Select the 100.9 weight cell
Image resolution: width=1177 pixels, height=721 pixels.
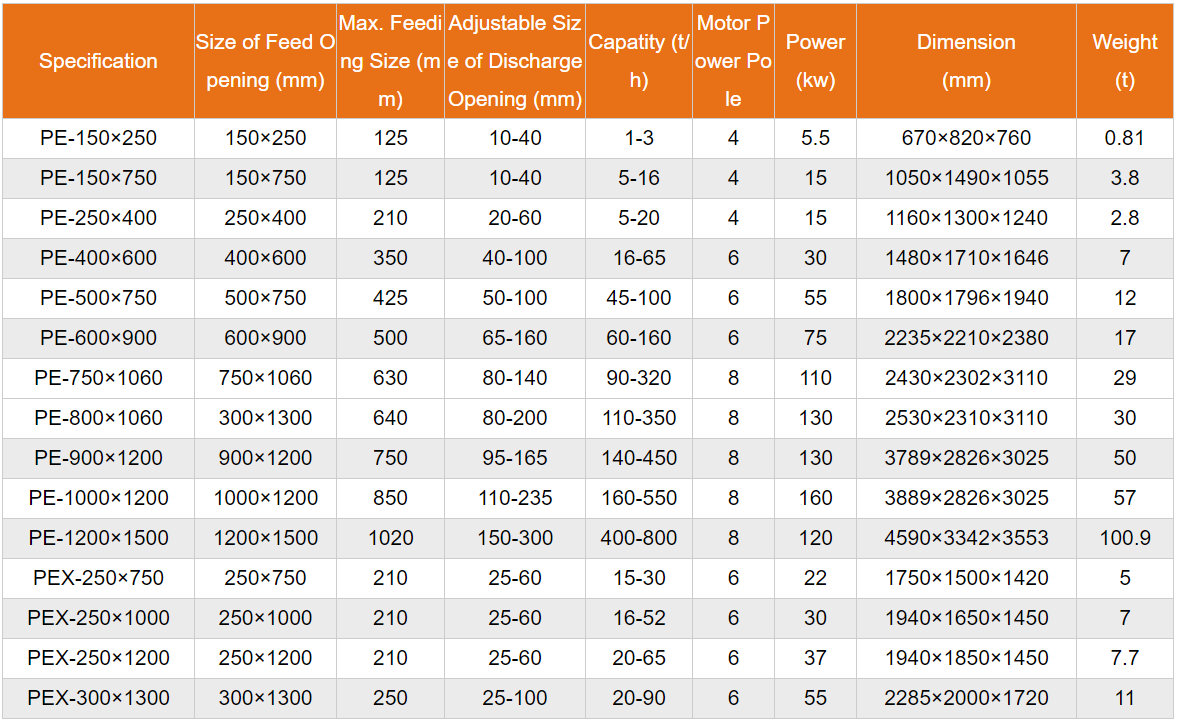tap(1125, 538)
